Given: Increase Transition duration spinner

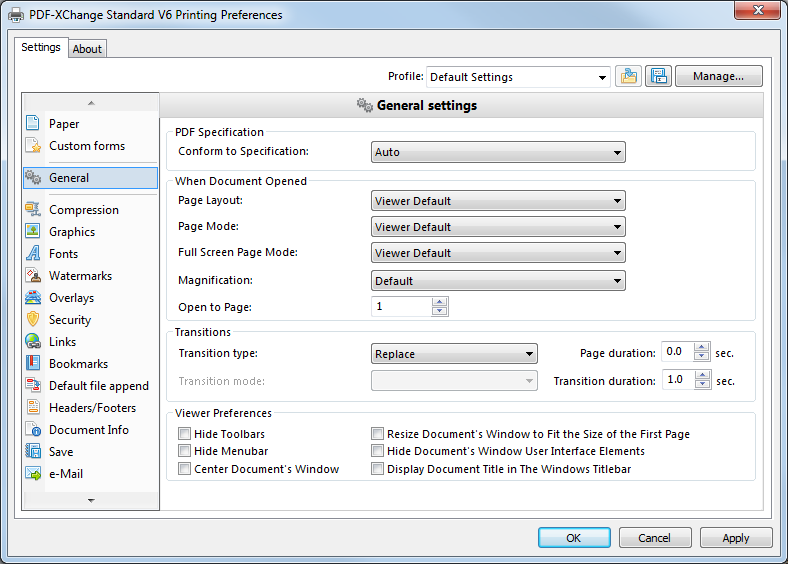Looking at the screenshot, I should 702,375.
